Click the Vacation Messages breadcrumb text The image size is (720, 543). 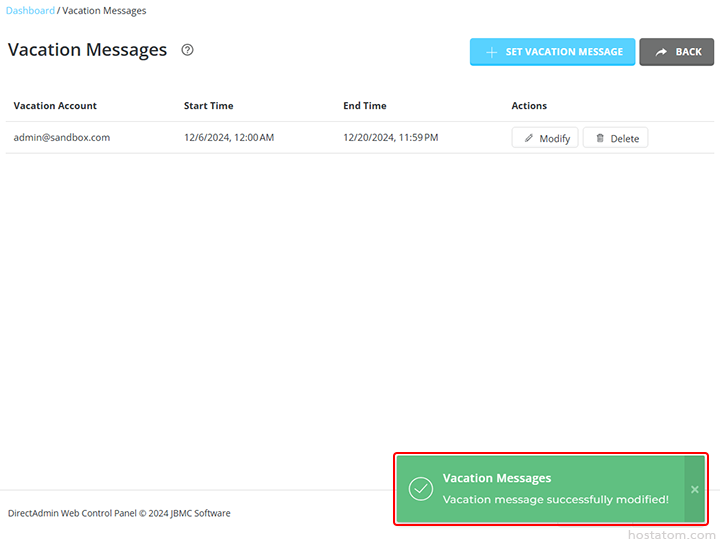pyautogui.click(x=104, y=11)
